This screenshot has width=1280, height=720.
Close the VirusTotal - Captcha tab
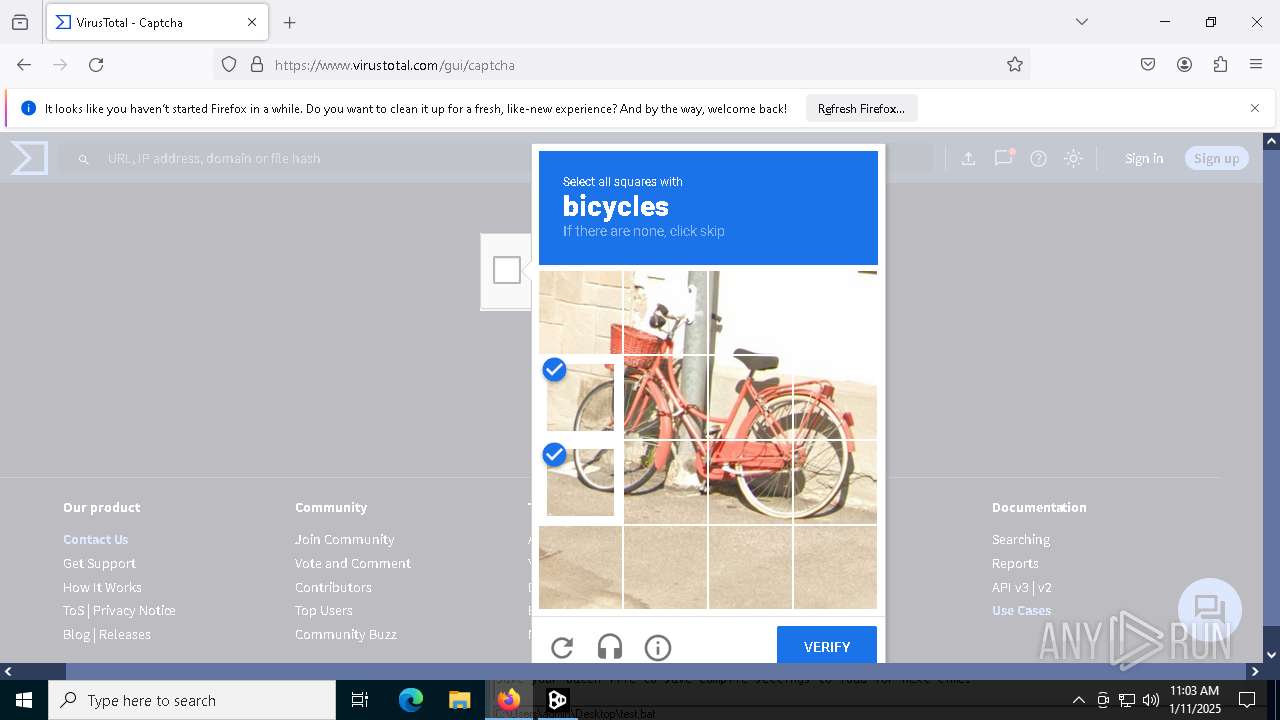[252, 22]
